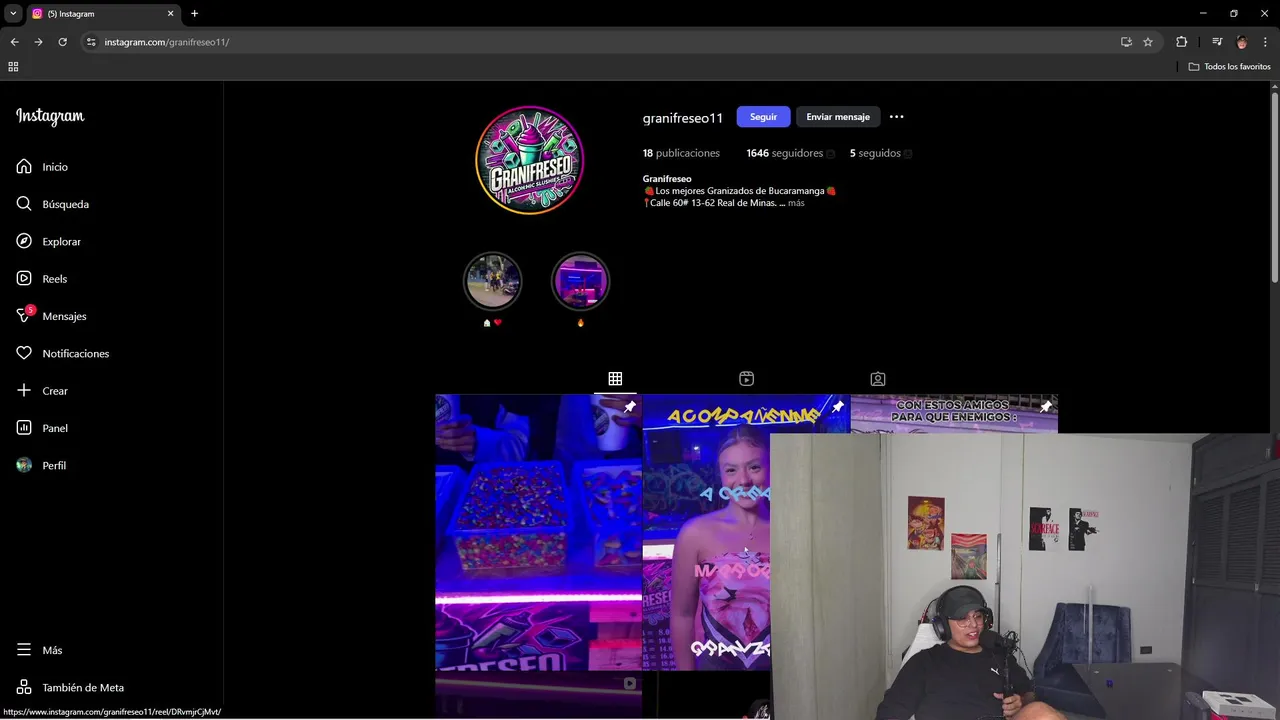Open tab search dropdown arrow
Screen dimensions: 1280x720
(x=13, y=13)
